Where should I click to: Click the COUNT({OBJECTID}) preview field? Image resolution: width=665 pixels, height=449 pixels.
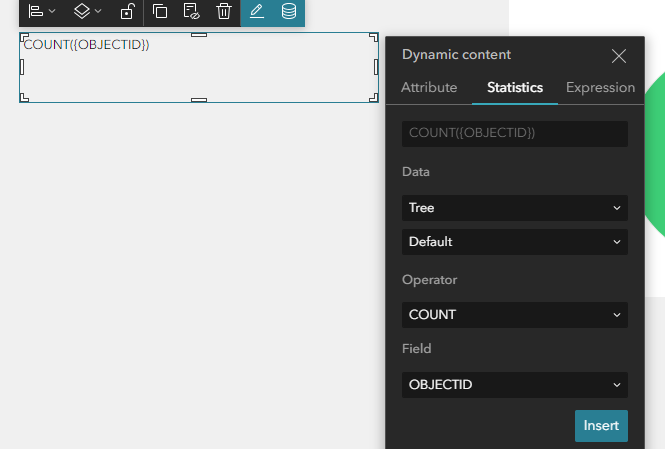point(514,134)
